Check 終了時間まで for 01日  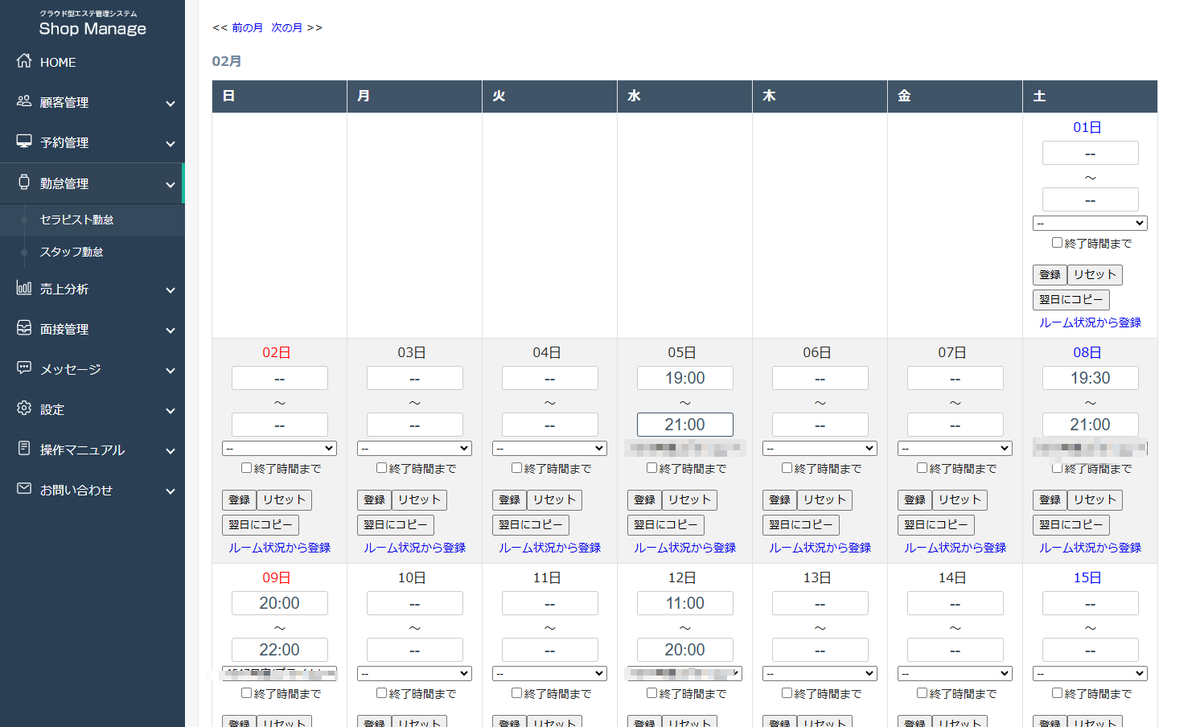point(1057,242)
